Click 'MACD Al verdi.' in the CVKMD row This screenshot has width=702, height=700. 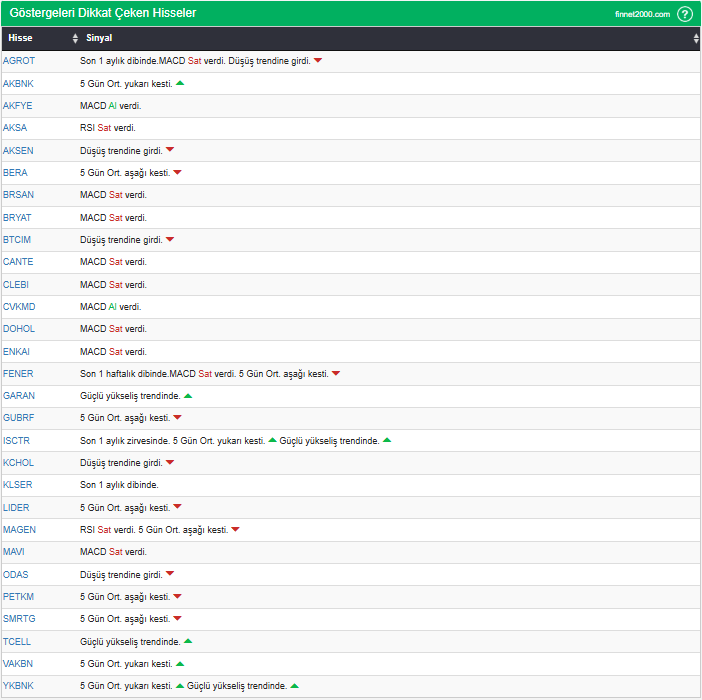coord(111,307)
